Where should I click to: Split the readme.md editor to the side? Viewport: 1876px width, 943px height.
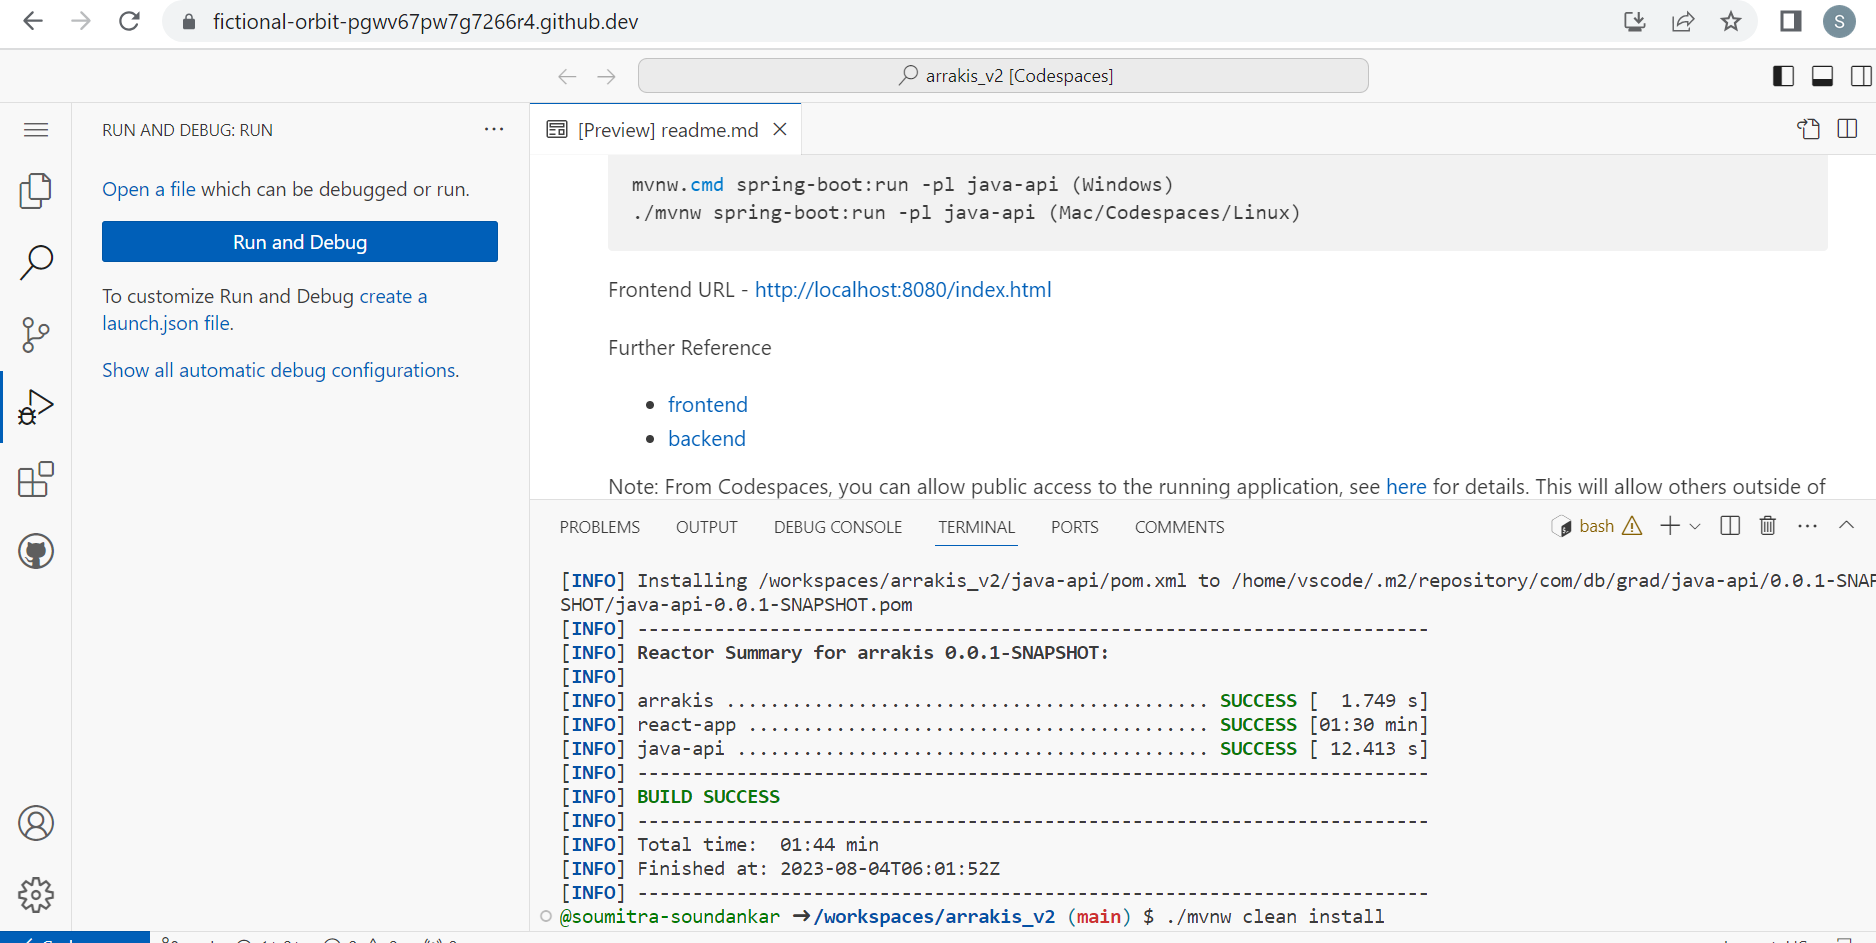coord(1846,129)
